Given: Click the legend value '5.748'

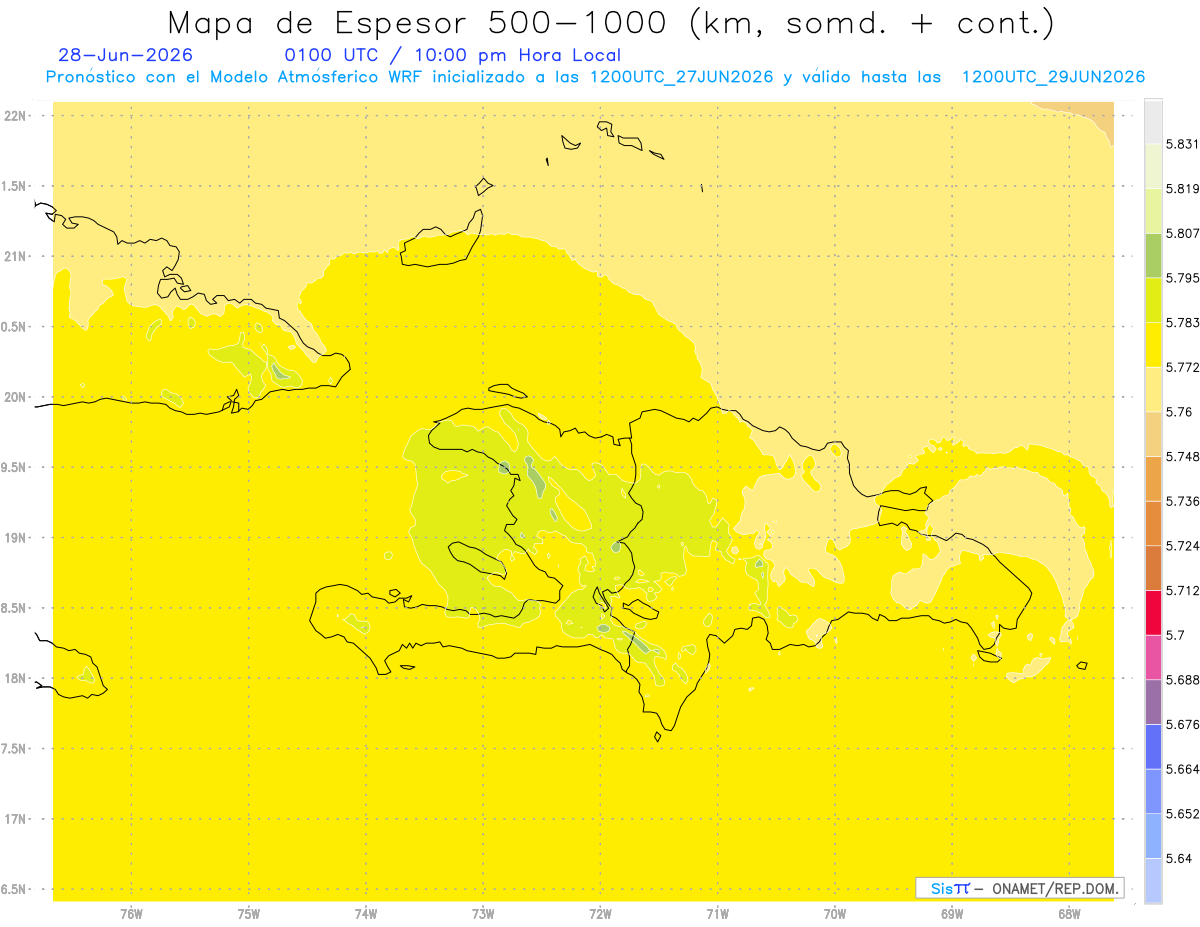Looking at the screenshot, I should (x=1183, y=457).
